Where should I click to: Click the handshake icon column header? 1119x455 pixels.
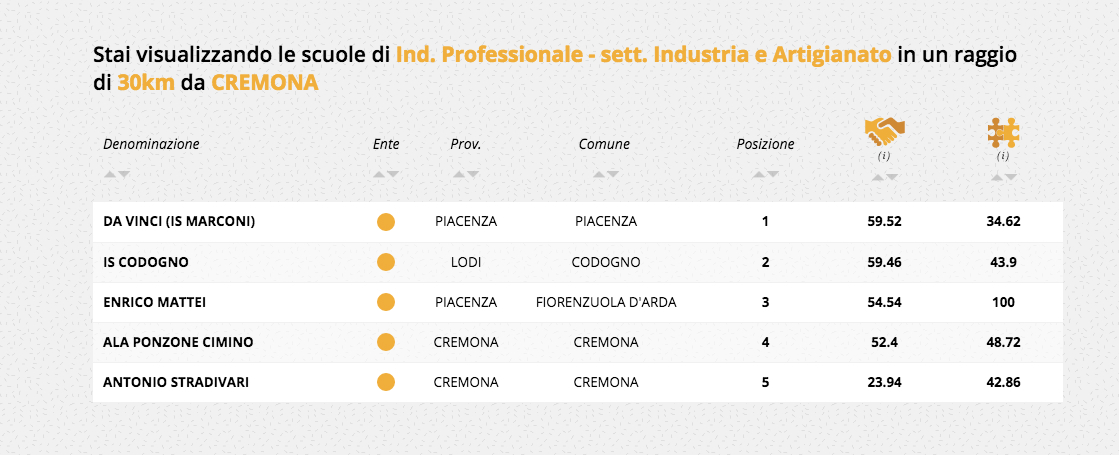click(884, 131)
